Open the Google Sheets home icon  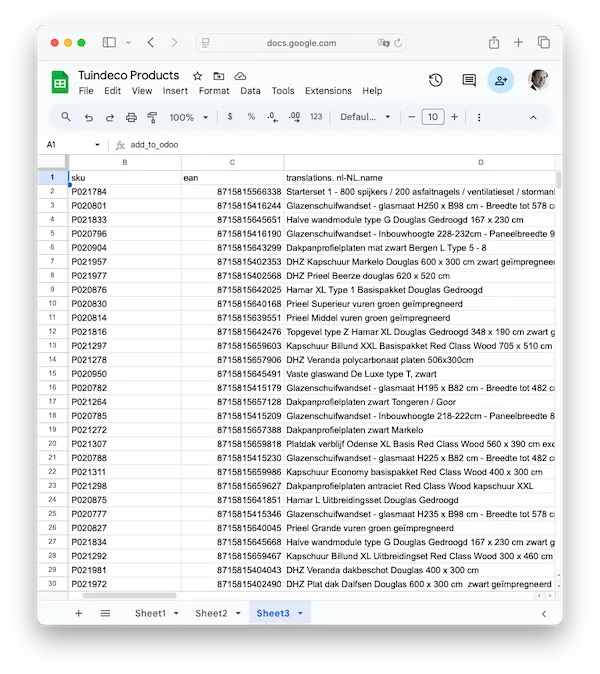[60, 82]
